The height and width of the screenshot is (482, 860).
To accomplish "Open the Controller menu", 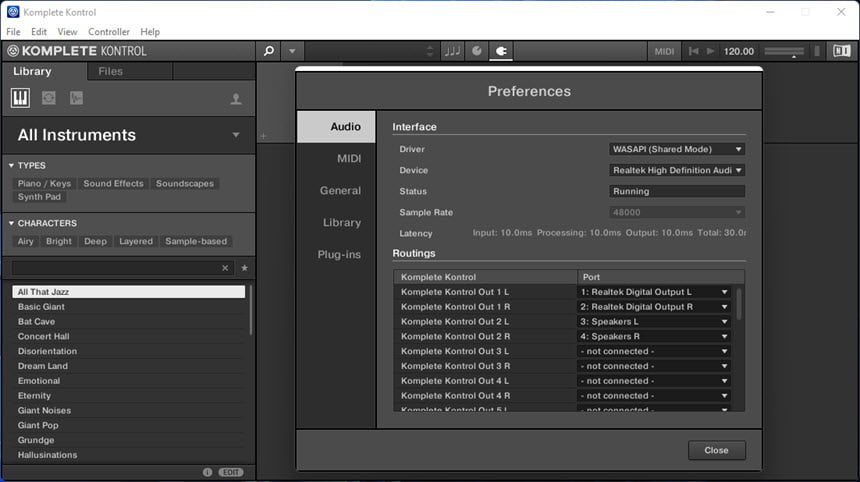I will [x=109, y=32].
